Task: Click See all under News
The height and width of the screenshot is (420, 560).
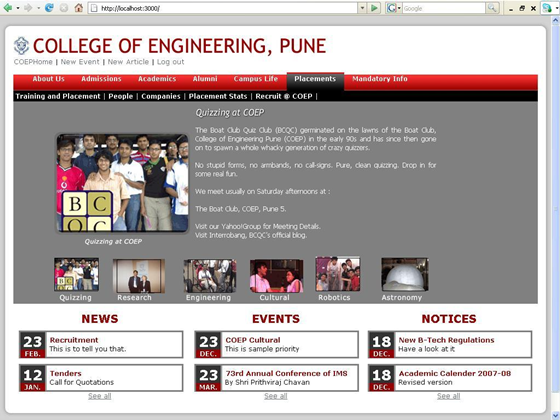Action: click(x=100, y=396)
